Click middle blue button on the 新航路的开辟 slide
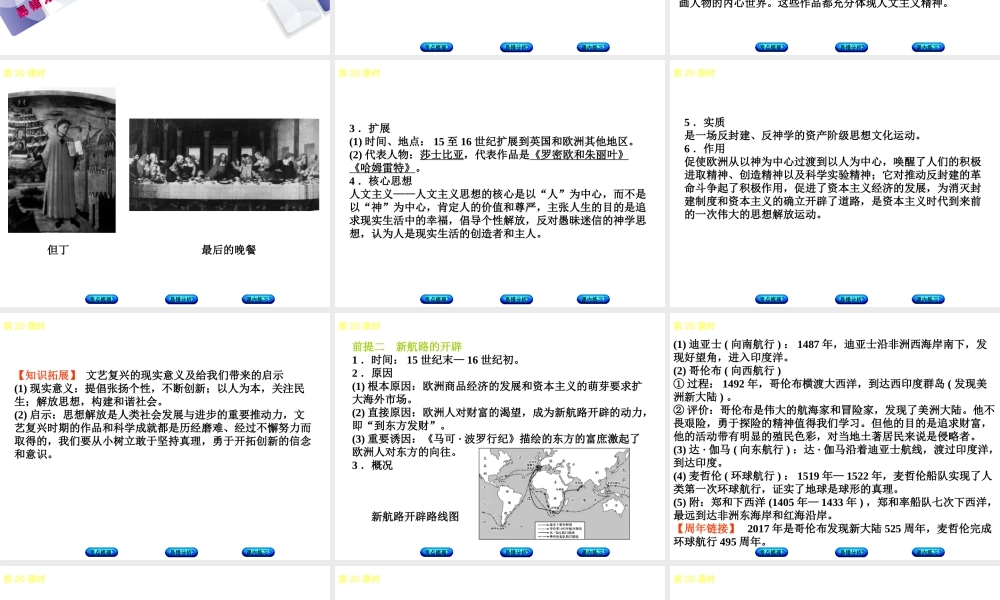The width and height of the screenshot is (1000, 600). (516, 552)
